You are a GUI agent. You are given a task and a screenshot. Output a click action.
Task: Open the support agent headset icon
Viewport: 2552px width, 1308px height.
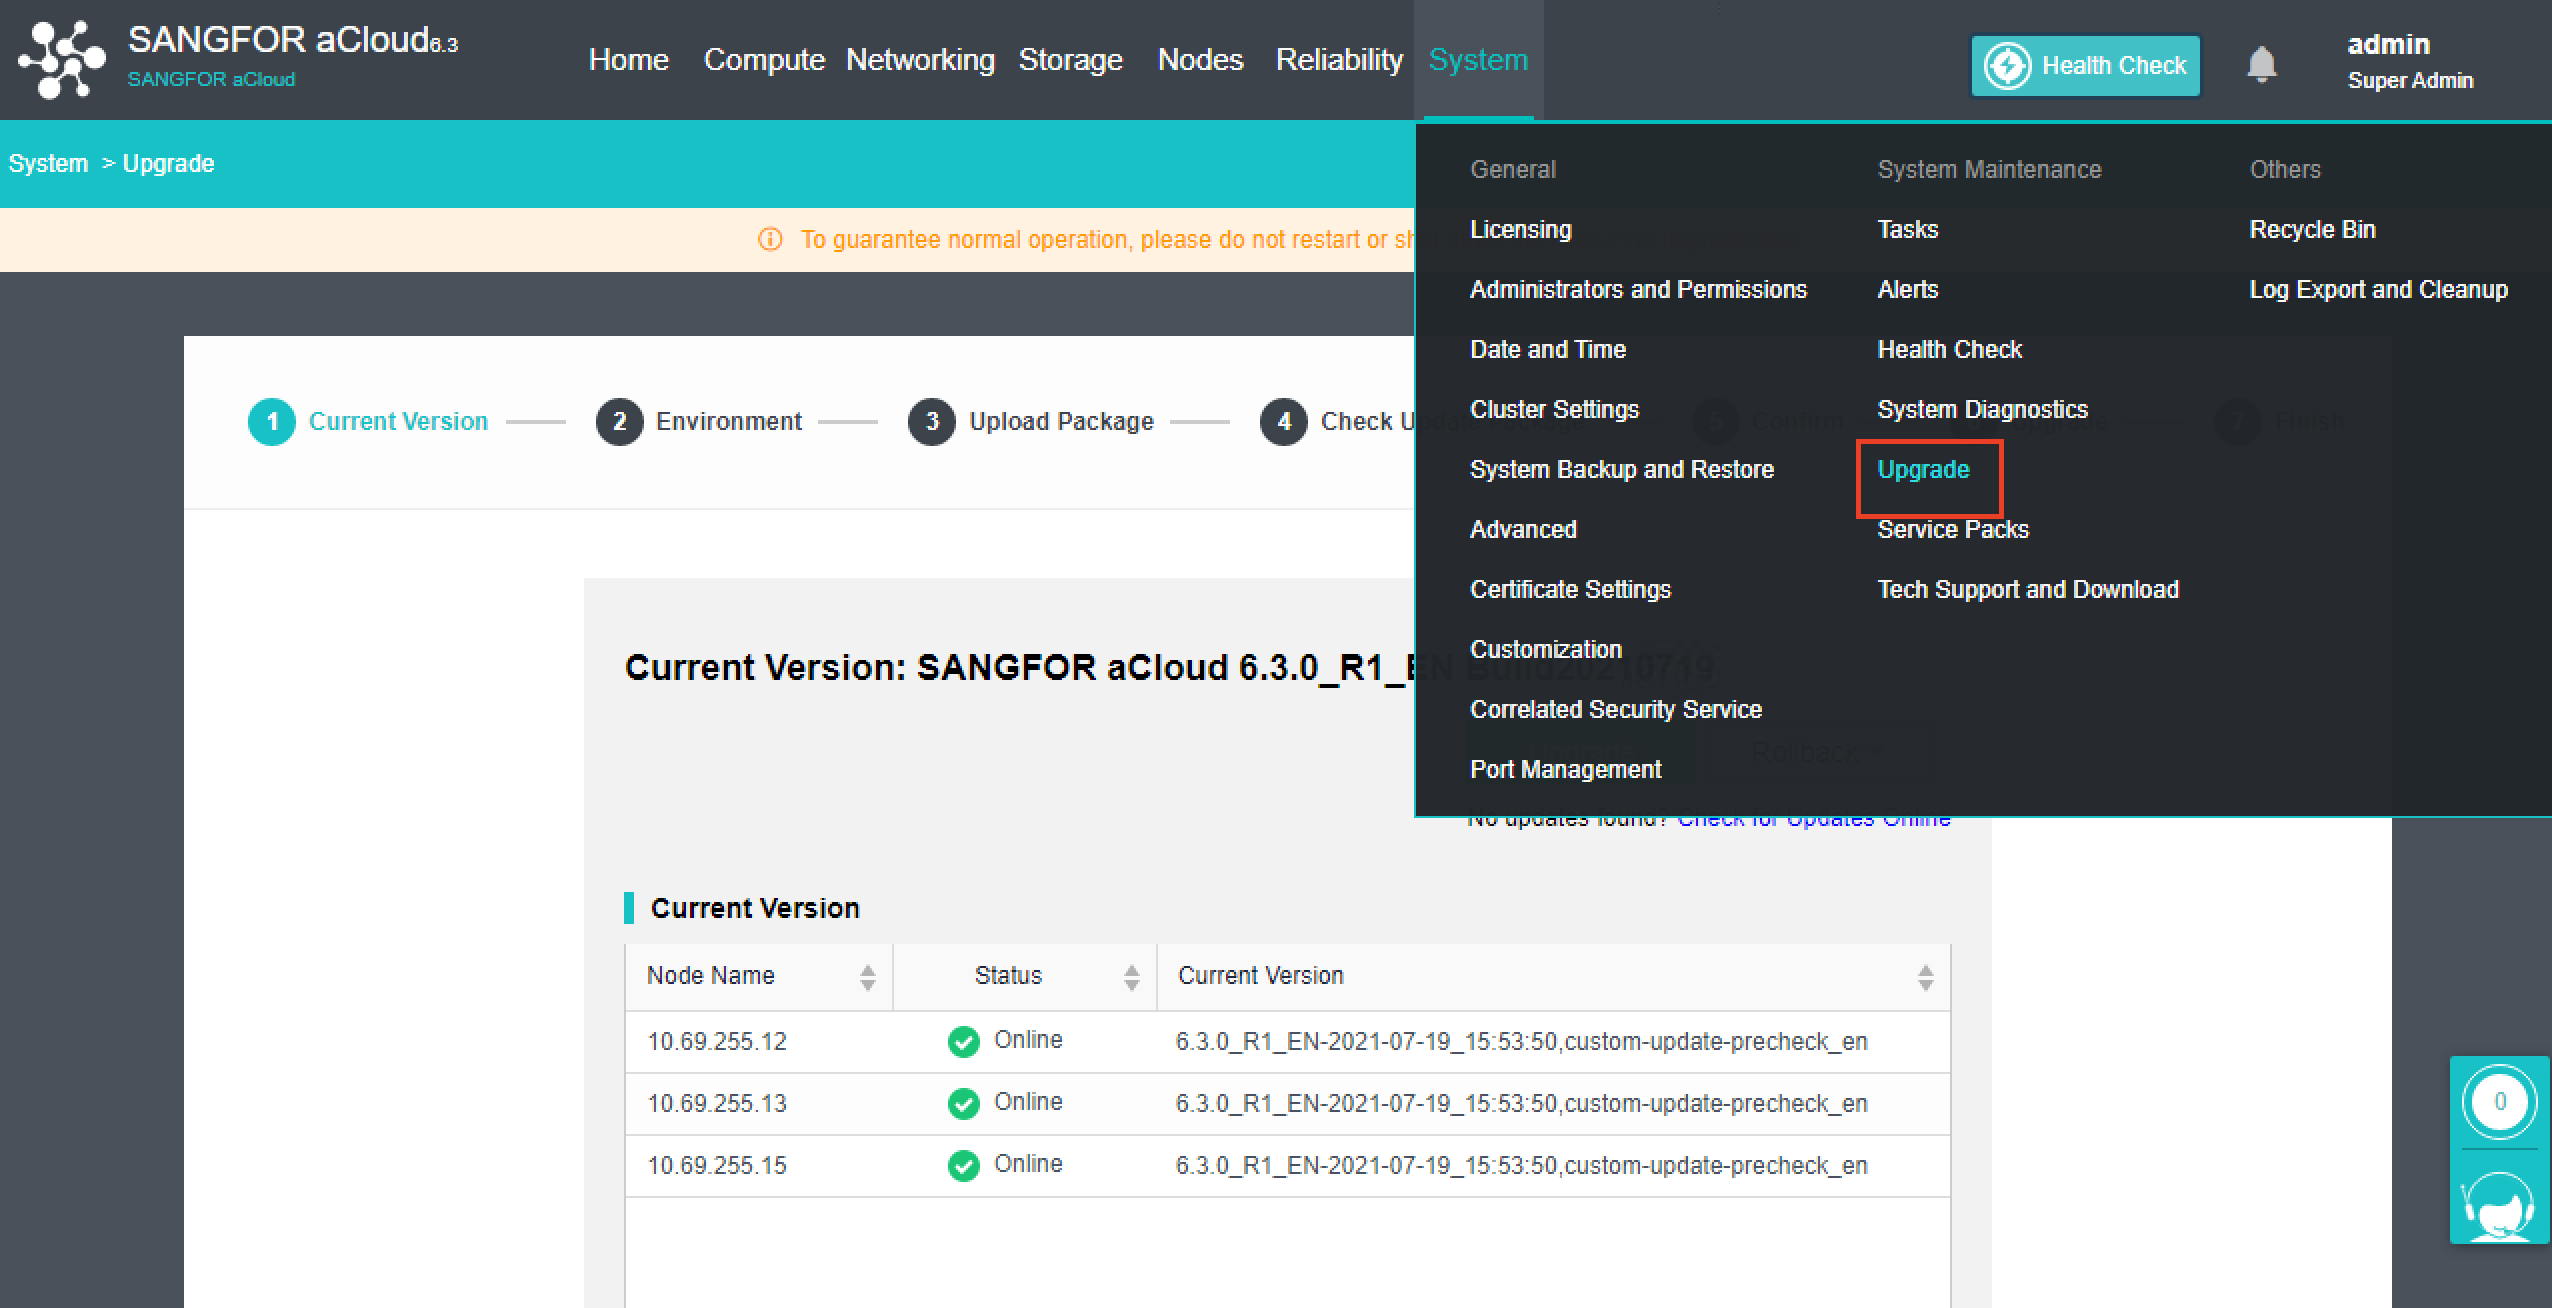click(x=2499, y=1207)
